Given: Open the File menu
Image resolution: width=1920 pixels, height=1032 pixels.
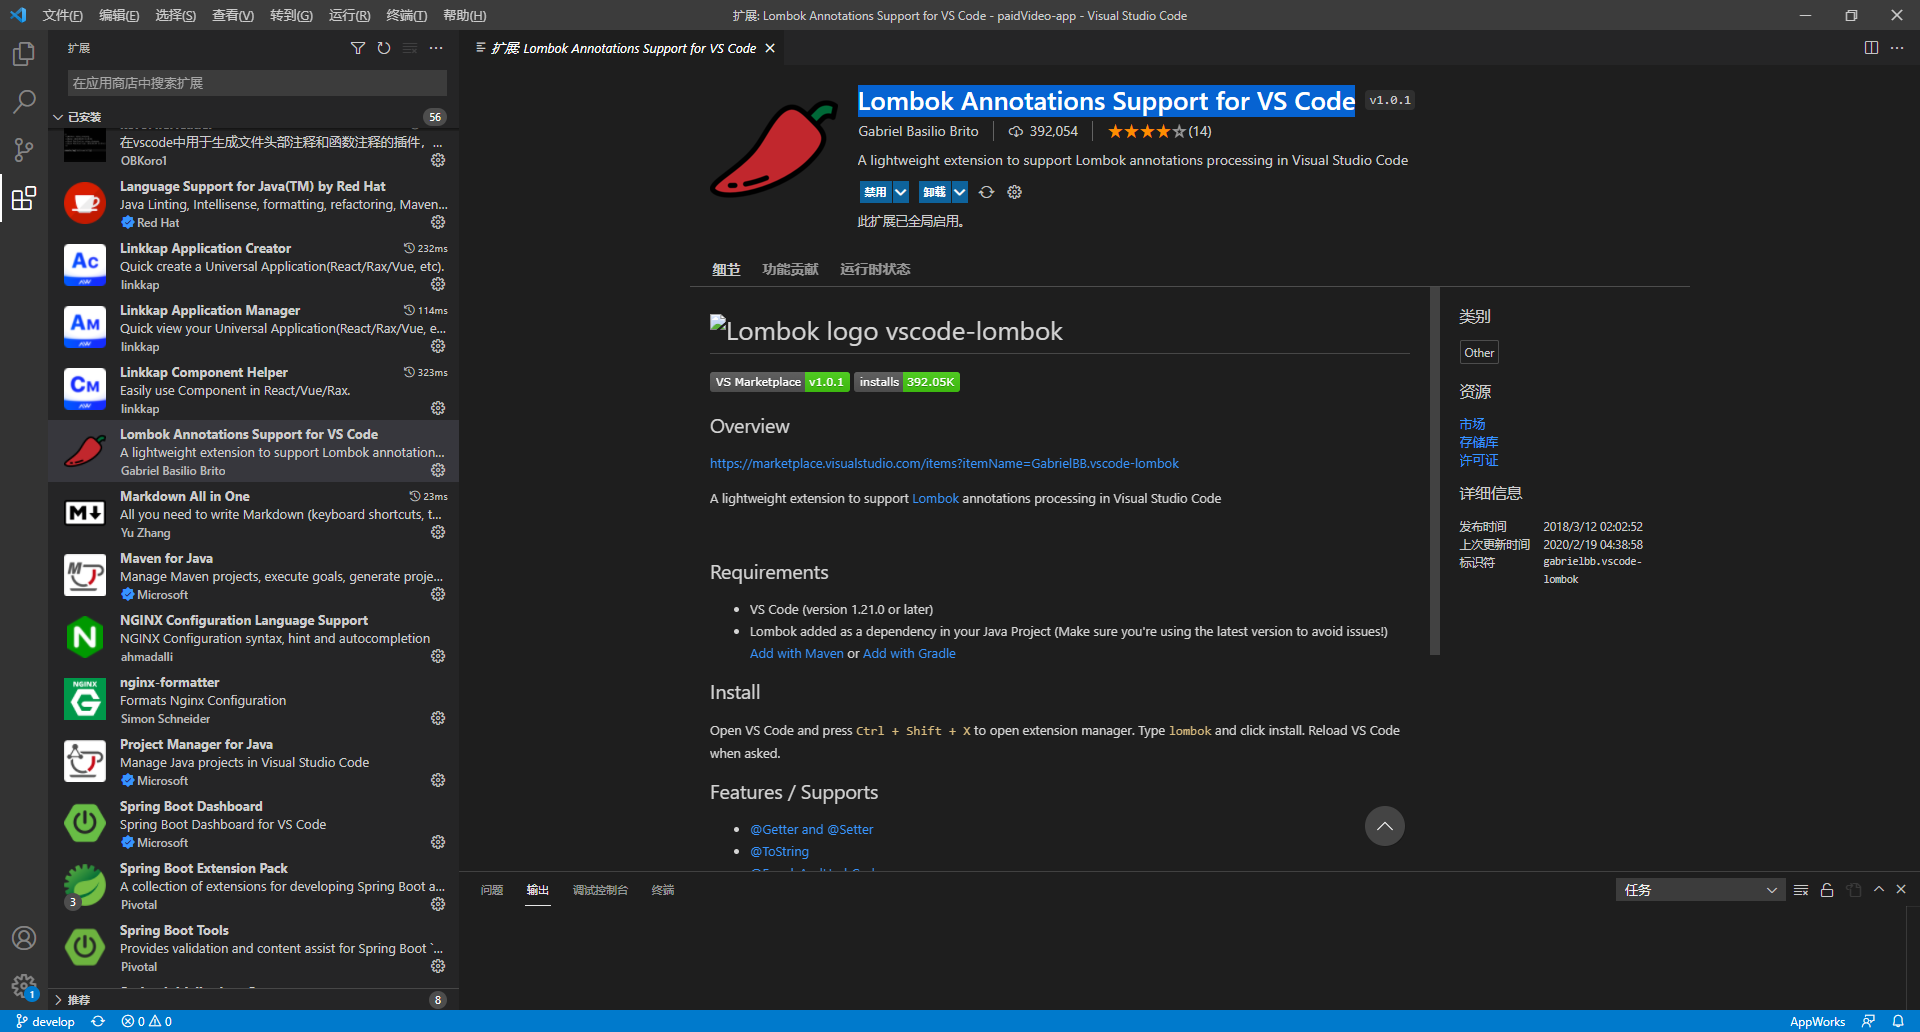Looking at the screenshot, I should tap(62, 15).
